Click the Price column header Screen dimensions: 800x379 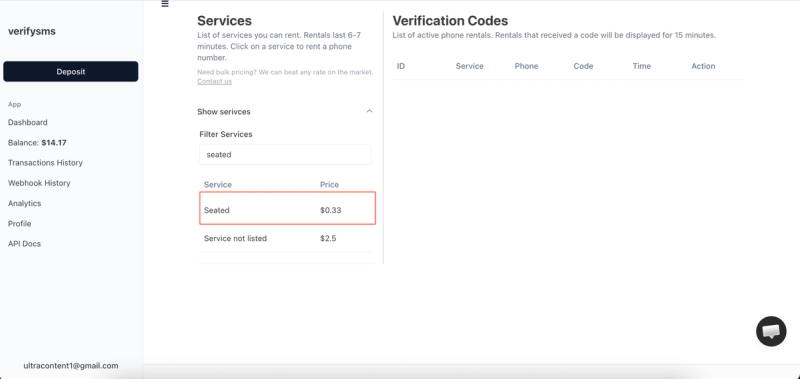pos(329,185)
